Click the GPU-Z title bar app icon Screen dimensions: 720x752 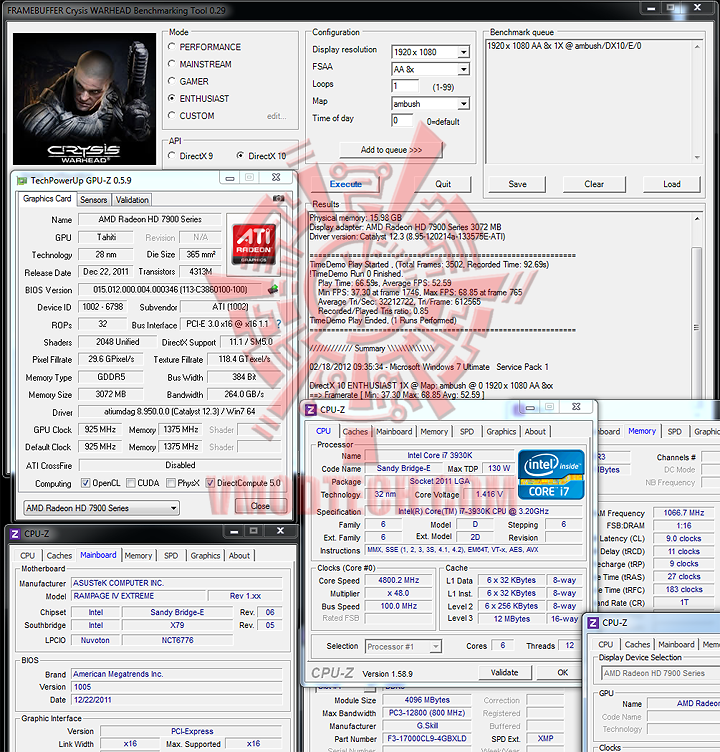22,181
